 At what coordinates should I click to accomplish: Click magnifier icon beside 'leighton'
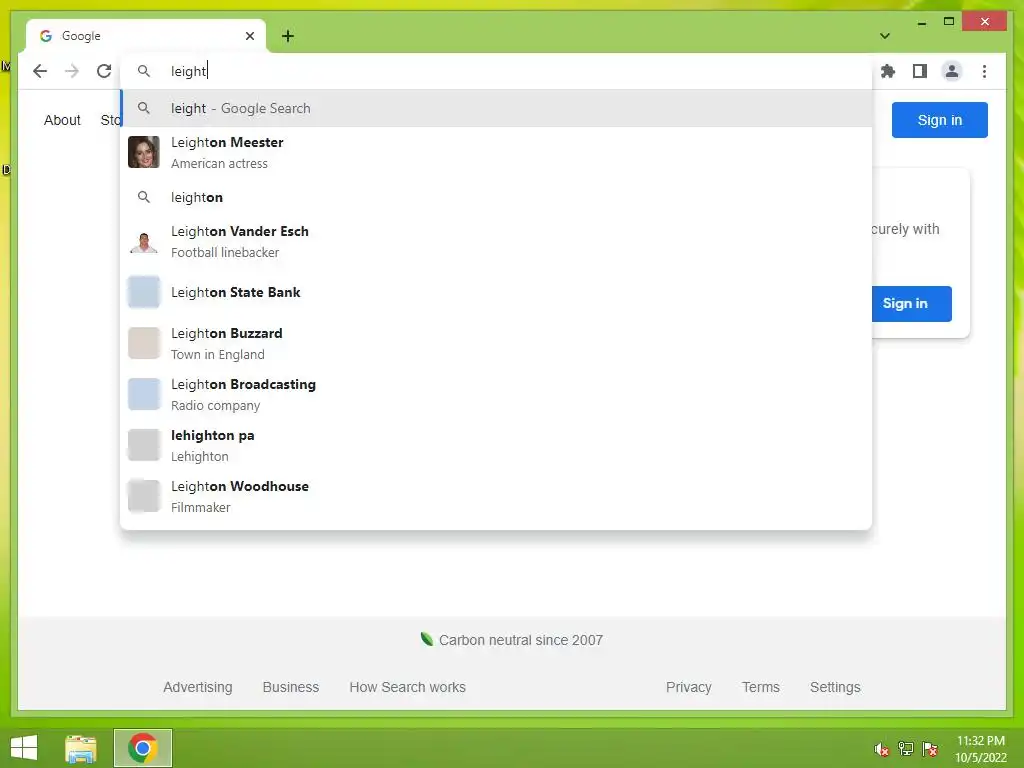click(144, 197)
